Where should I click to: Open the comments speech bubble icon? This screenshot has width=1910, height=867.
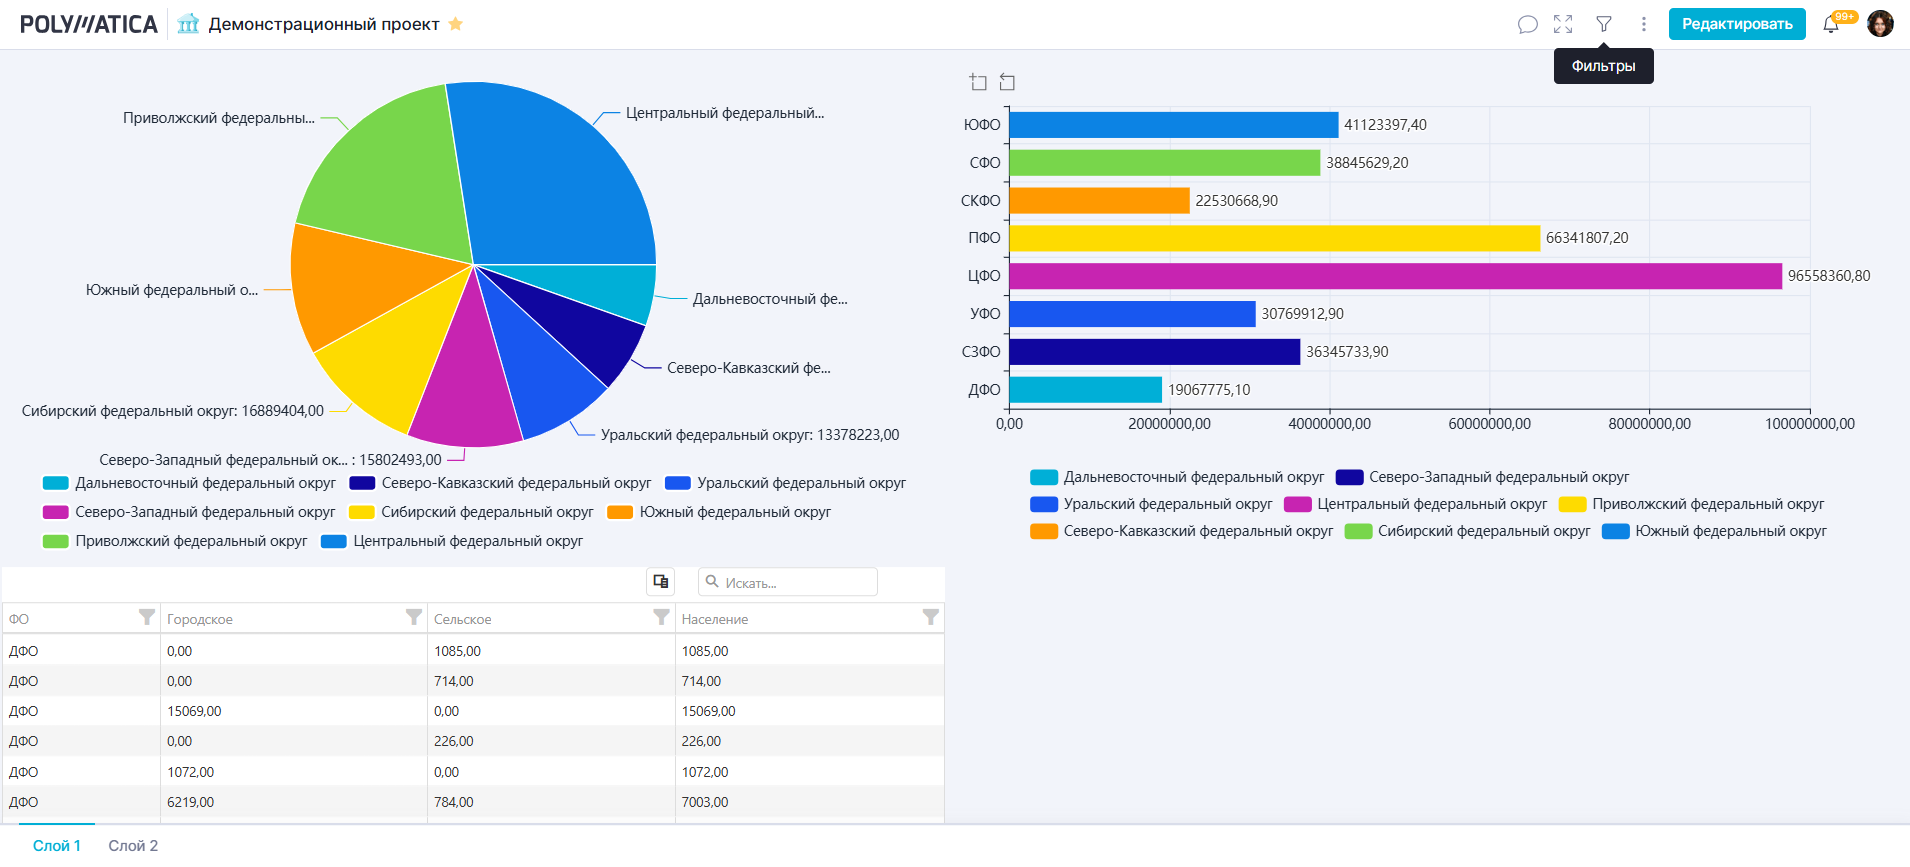click(x=1527, y=24)
